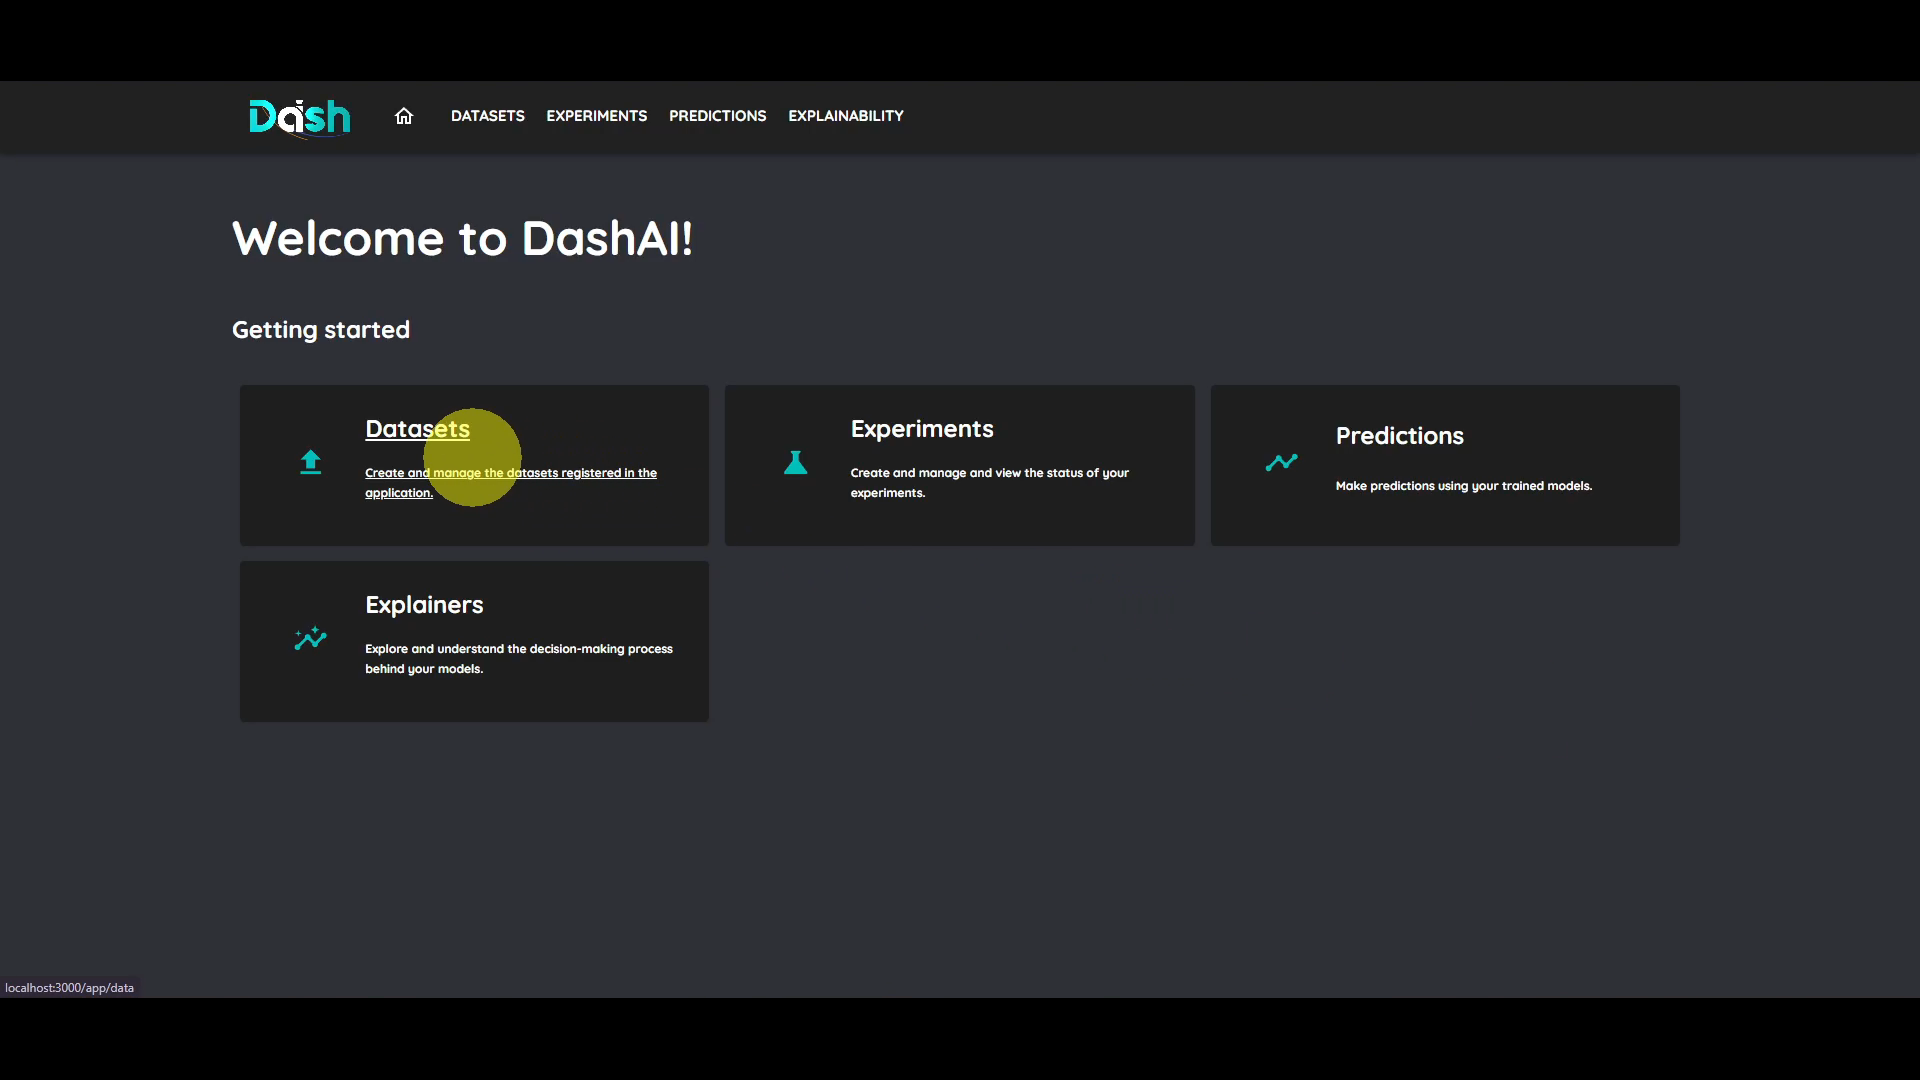Viewport: 1920px width, 1080px height.
Task: Open the Datasets card title link
Action: click(x=417, y=429)
